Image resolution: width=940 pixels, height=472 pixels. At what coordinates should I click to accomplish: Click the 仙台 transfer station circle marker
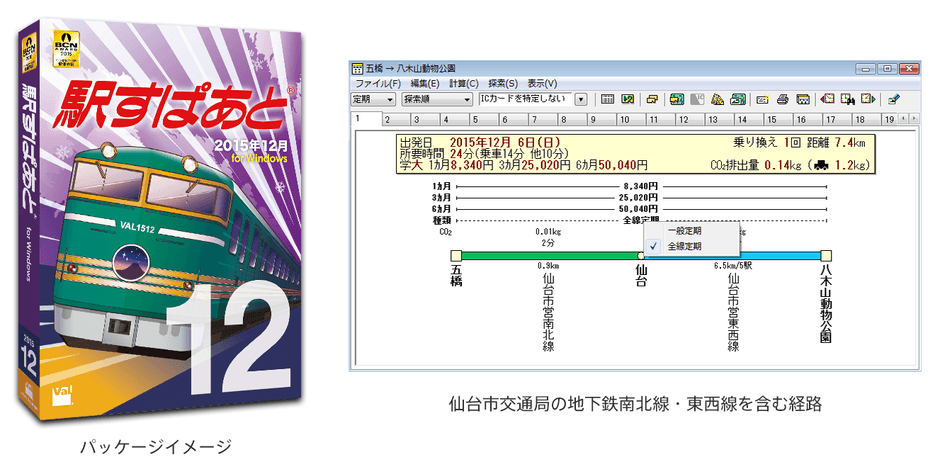pos(641,256)
